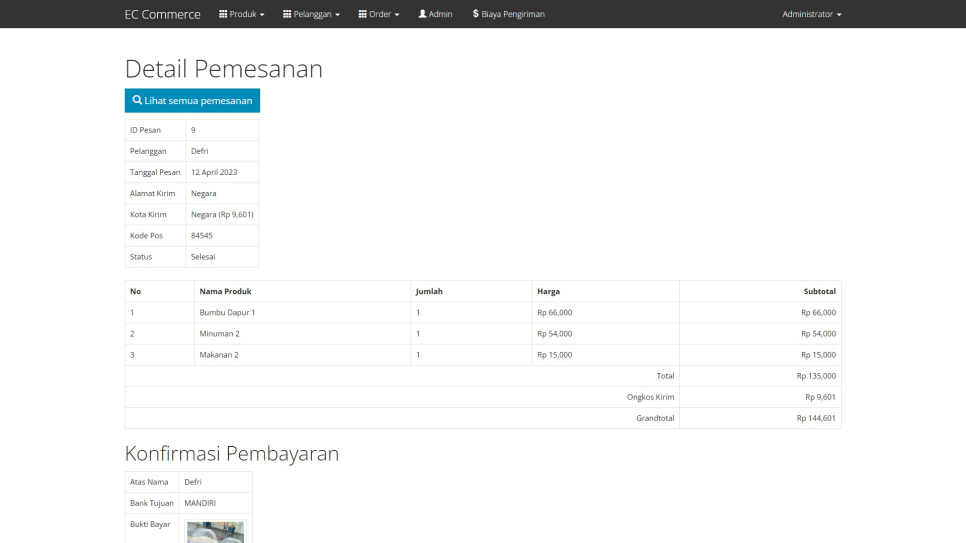Open the Pelanggan menu
966x543 pixels.
pyautogui.click(x=311, y=14)
